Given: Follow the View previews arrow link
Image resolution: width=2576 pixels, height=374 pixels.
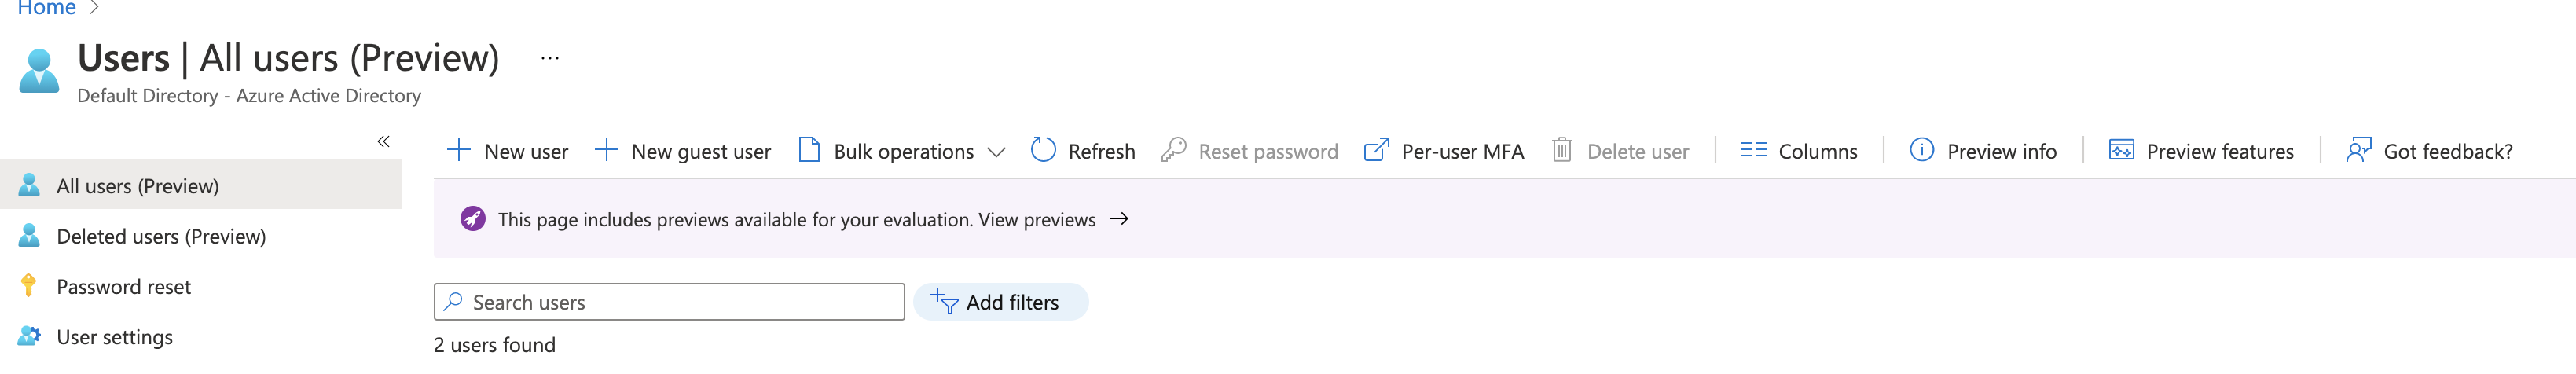Looking at the screenshot, I should click(1119, 219).
